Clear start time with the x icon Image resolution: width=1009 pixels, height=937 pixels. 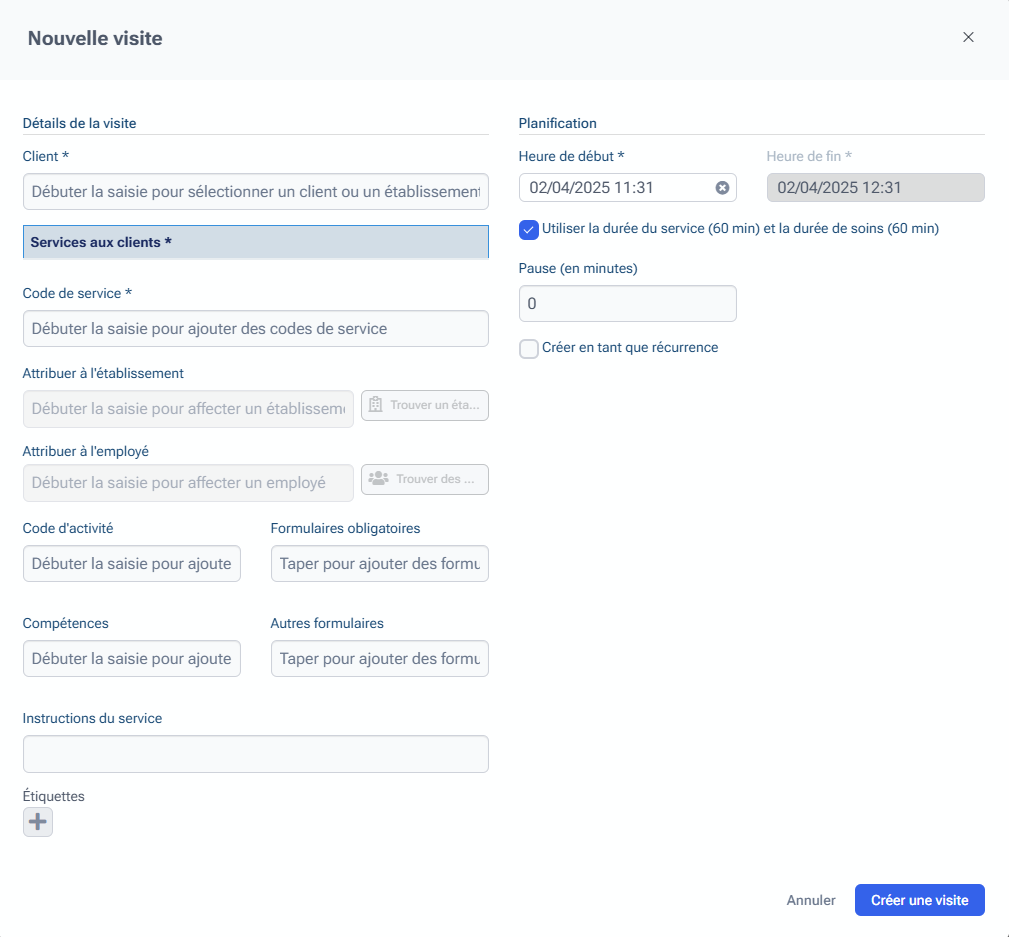point(722,188)
